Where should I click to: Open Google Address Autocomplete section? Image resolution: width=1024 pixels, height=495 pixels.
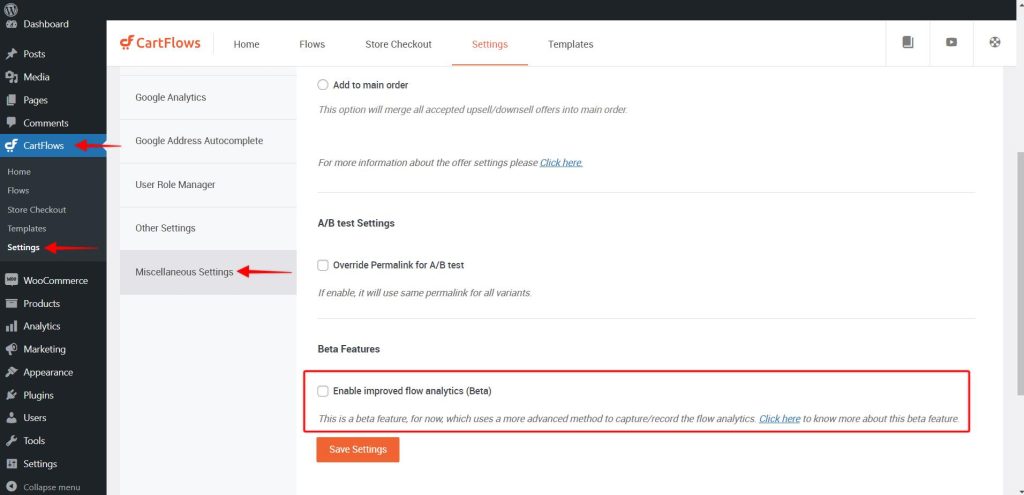(208, 141)
